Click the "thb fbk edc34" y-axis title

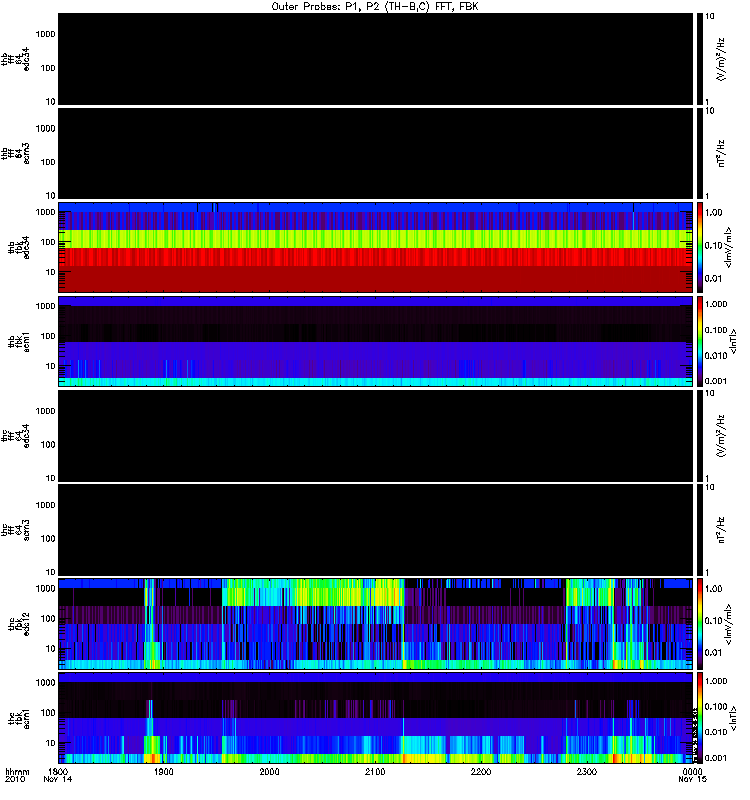coord(19,247)
